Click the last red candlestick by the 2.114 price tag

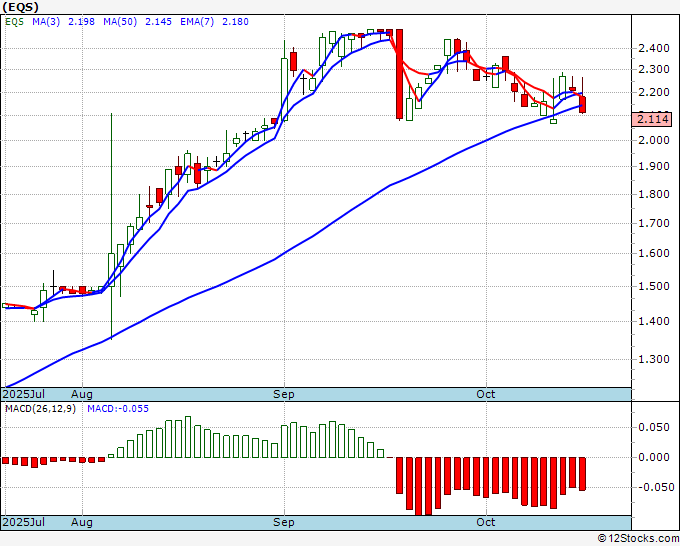(x=582, y=105)
